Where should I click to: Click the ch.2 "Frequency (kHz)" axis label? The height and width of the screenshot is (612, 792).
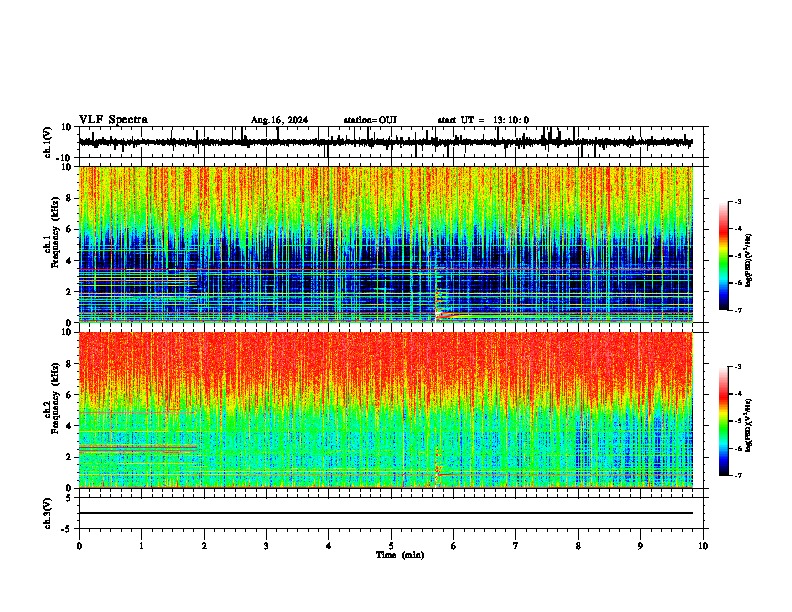(x=55, y=398)
